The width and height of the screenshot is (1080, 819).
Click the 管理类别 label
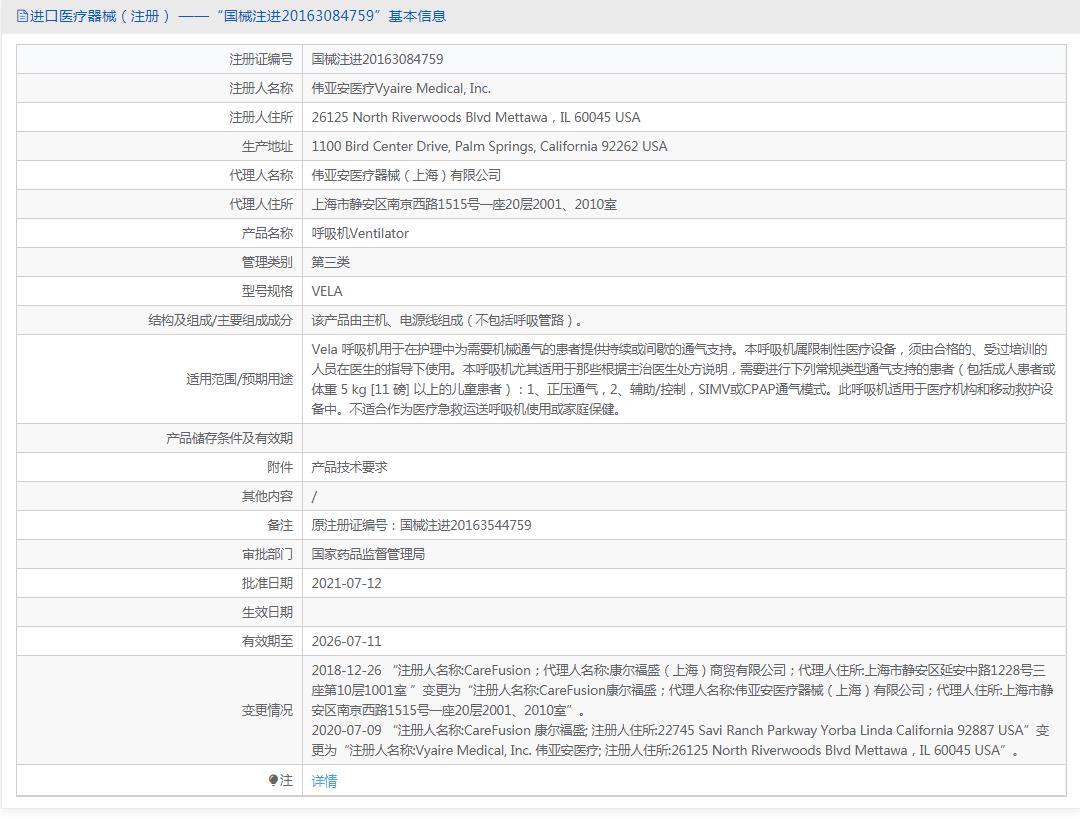pos(267,262)
